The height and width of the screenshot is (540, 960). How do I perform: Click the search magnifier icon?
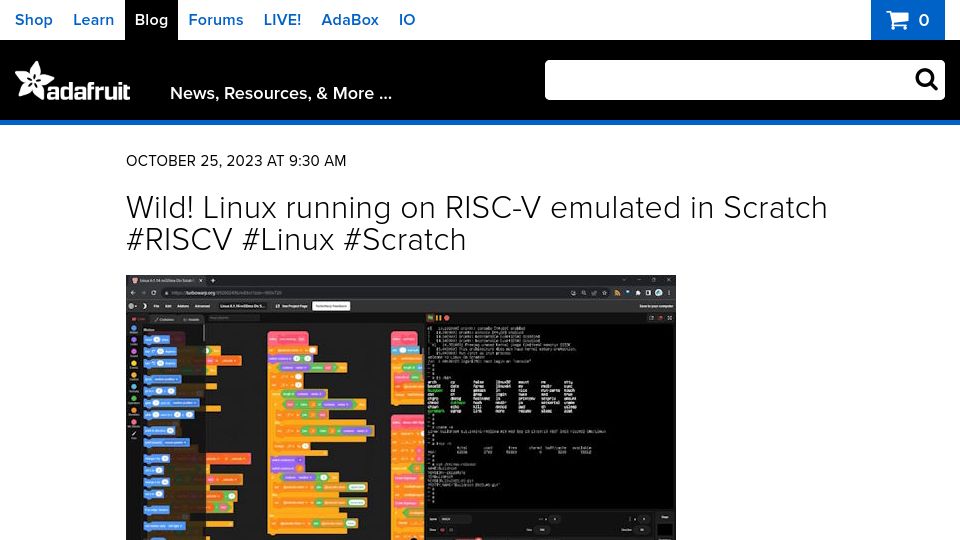(x=926, y=80)
